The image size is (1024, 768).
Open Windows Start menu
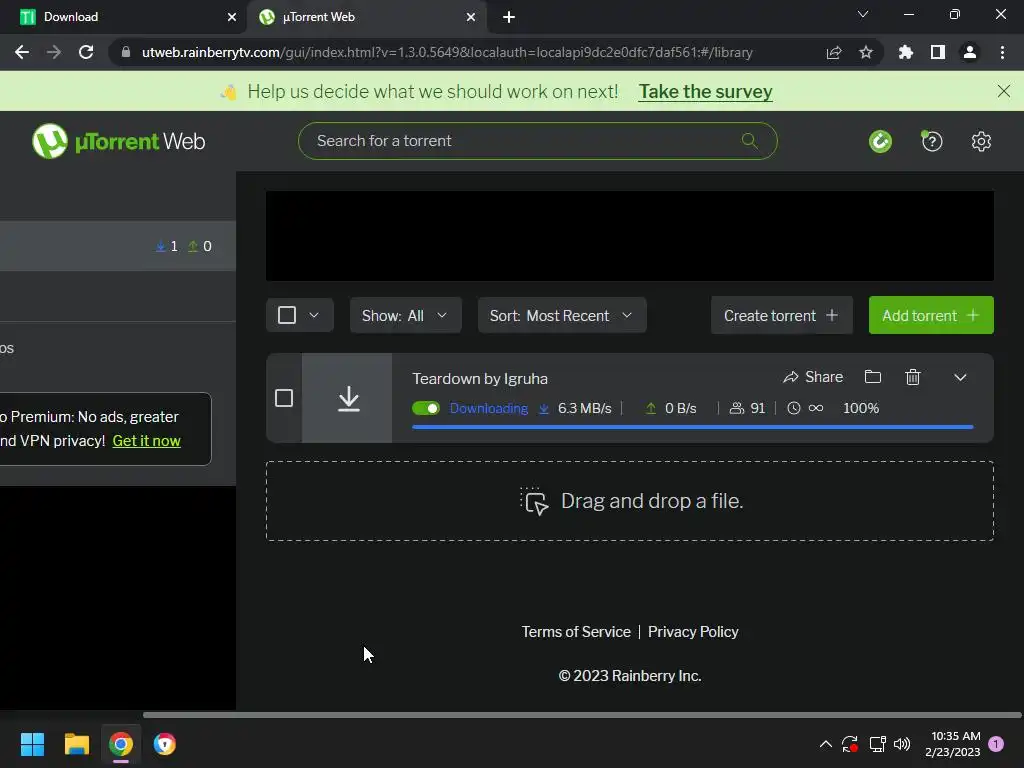click(x=32, y=744)
